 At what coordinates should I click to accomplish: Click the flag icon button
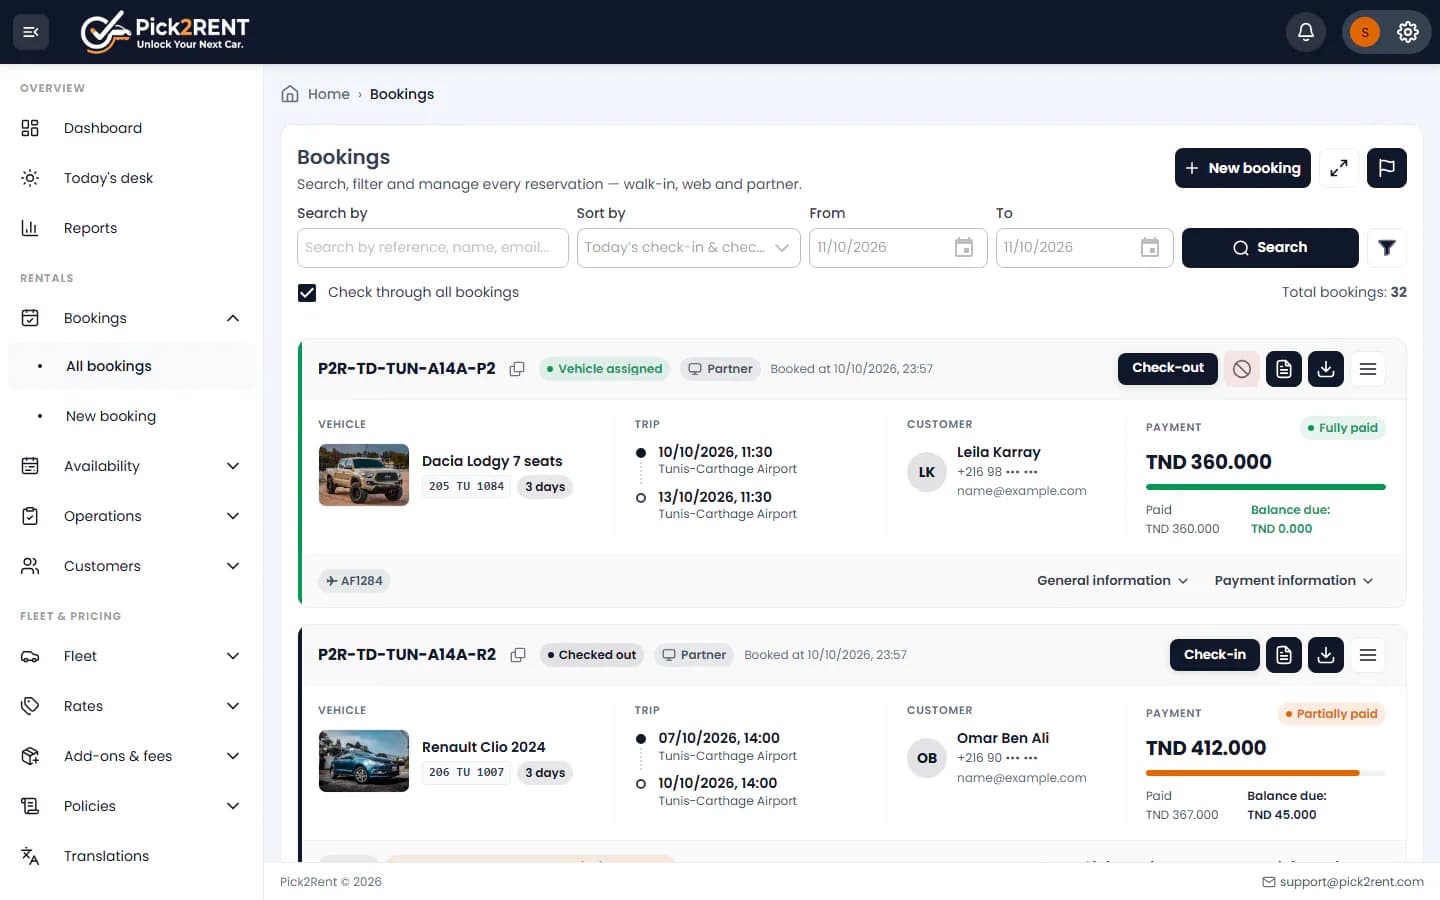click(x=1387, y=168)
